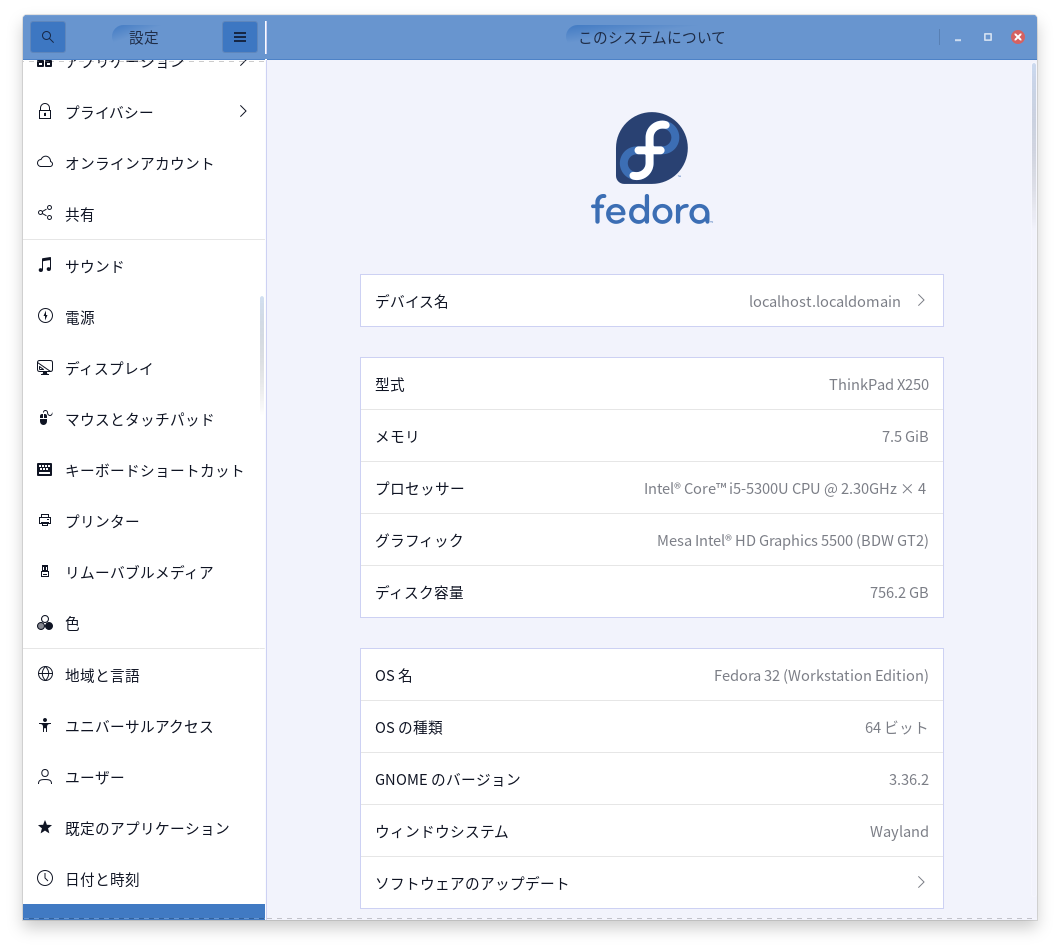Click the star icon for 既定のアプリケーション
The width and height of the screenshot is (1060, 951).
pos(45,827)
